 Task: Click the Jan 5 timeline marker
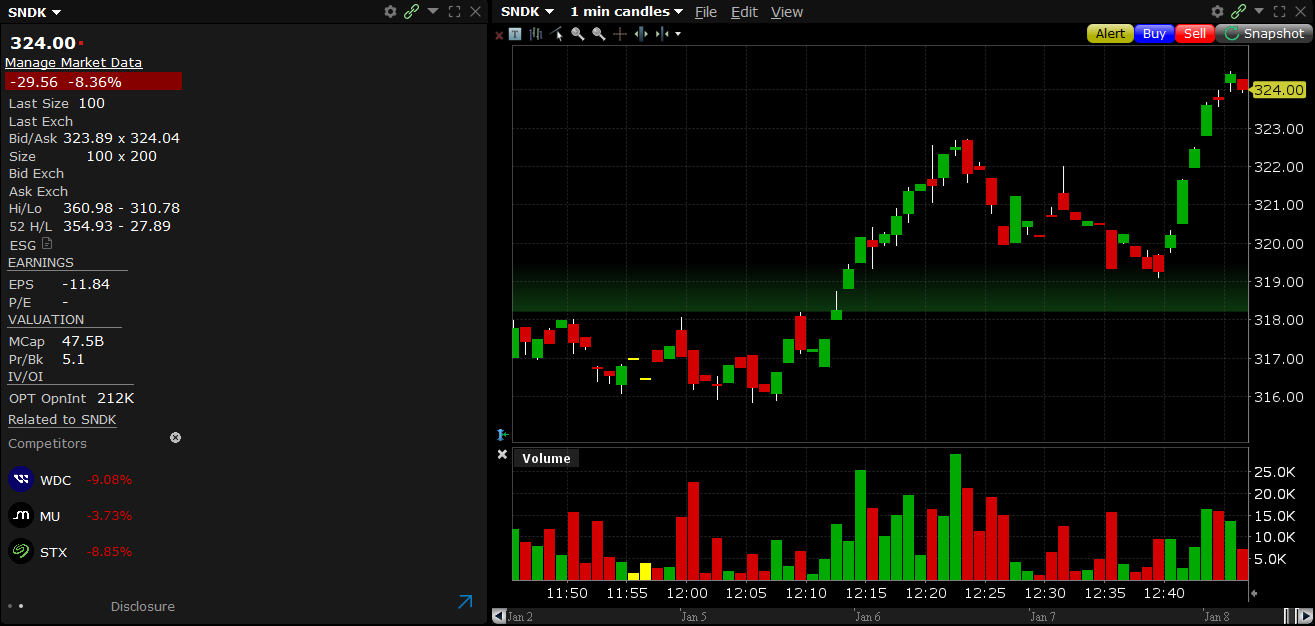pyautogui.click(x=692, y=616)
